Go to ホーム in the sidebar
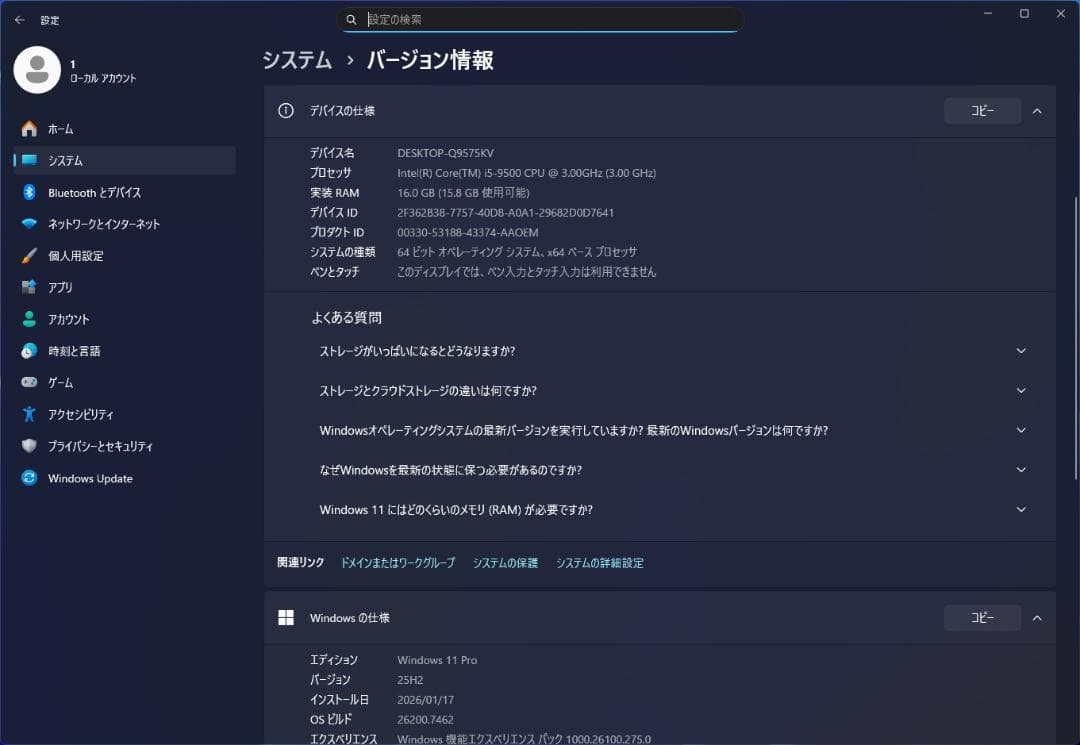Image resolution: width=1080 pixels, height=745 pixels. tap(60, 129)
